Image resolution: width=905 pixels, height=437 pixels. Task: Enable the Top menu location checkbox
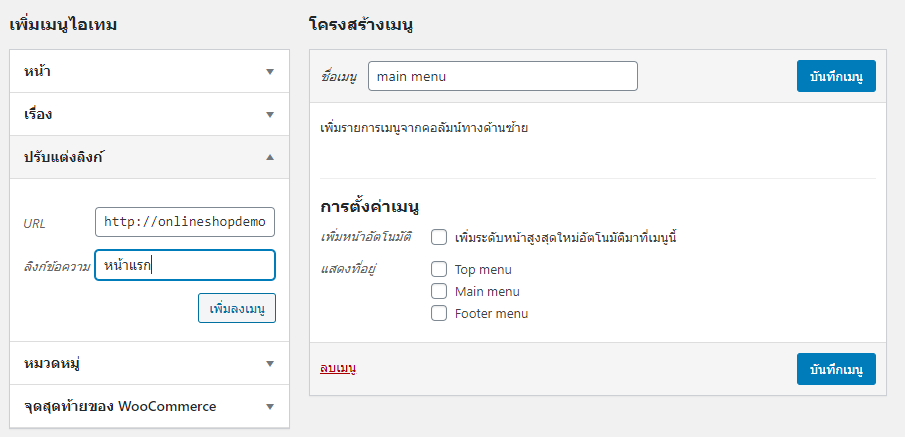click(x=439, y=269)
